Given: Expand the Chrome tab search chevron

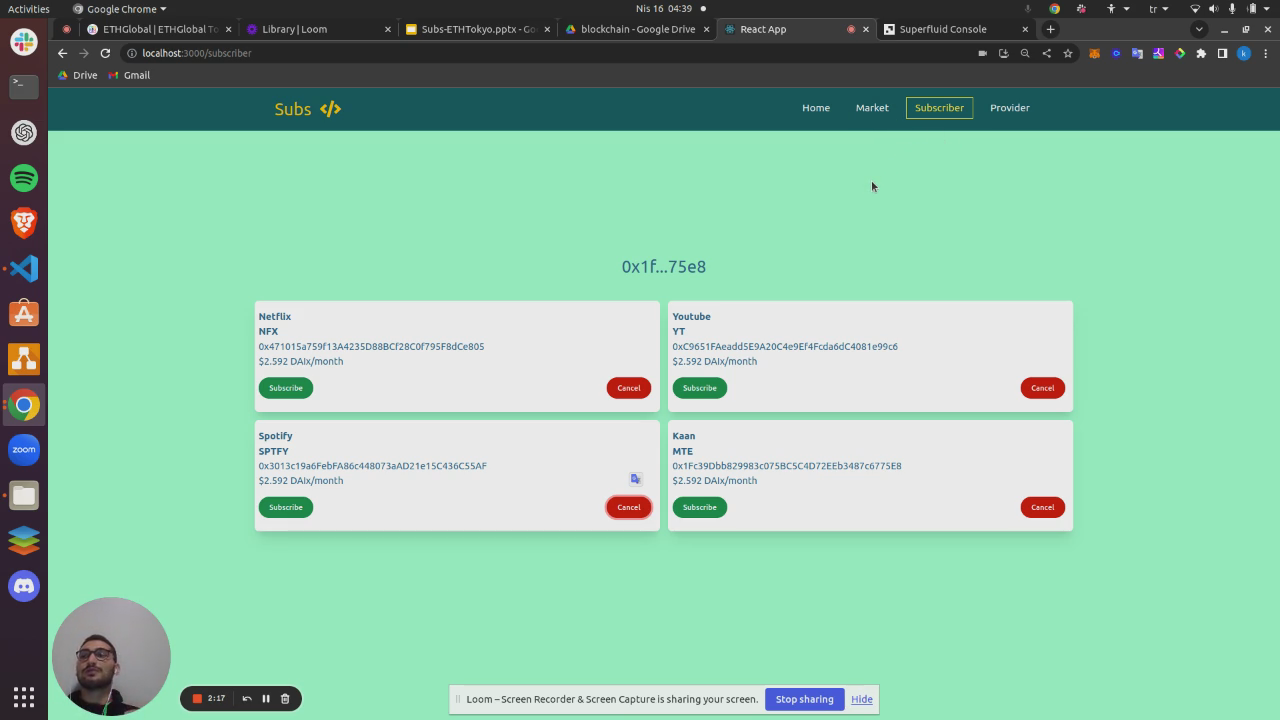Looking at the screenshot, I should click(1199, 29).
